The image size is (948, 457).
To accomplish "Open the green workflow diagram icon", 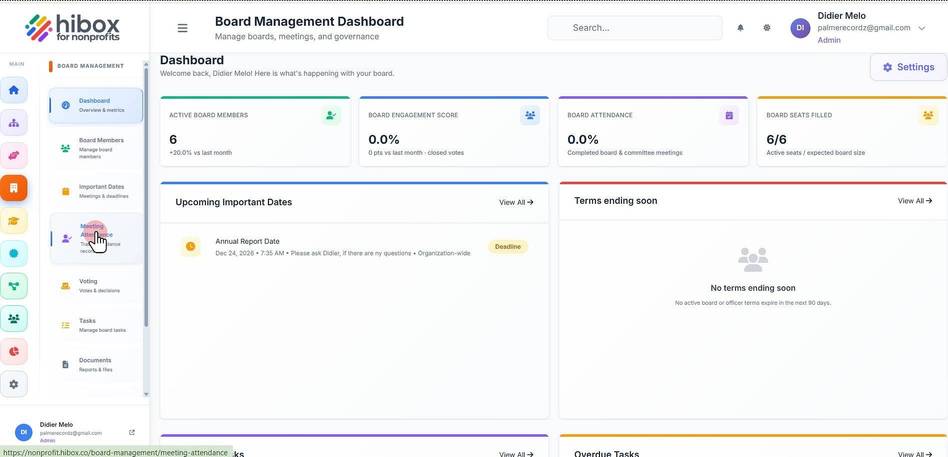I will click(14, 286).
